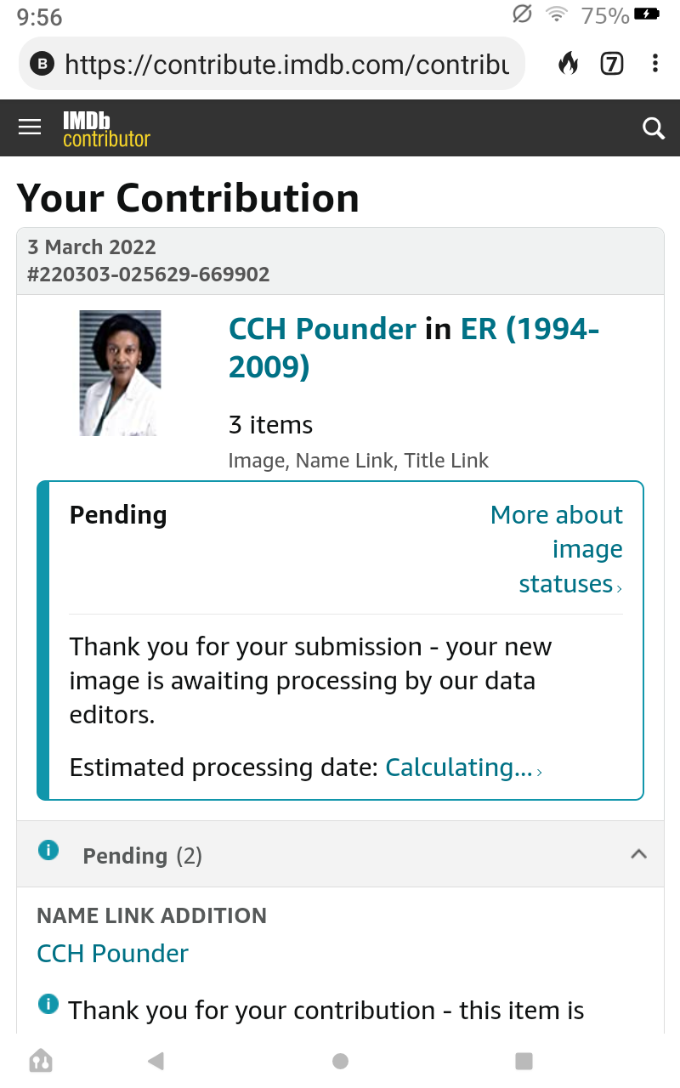Image resolution: width=680 pixels, height=1088 pixels.
Task: Tap the info icon beside Pending (2)
Action: 48,851
